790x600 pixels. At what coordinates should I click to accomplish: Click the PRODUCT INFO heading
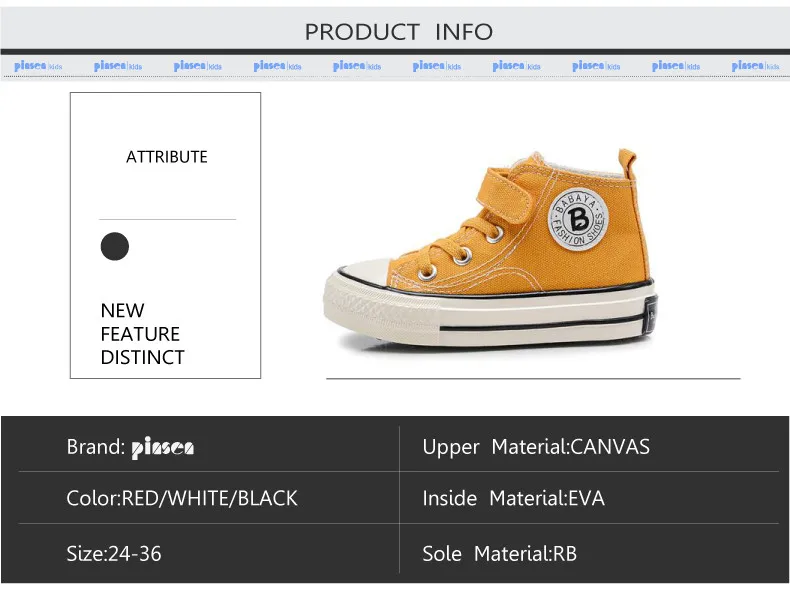(x=399, y=32)
